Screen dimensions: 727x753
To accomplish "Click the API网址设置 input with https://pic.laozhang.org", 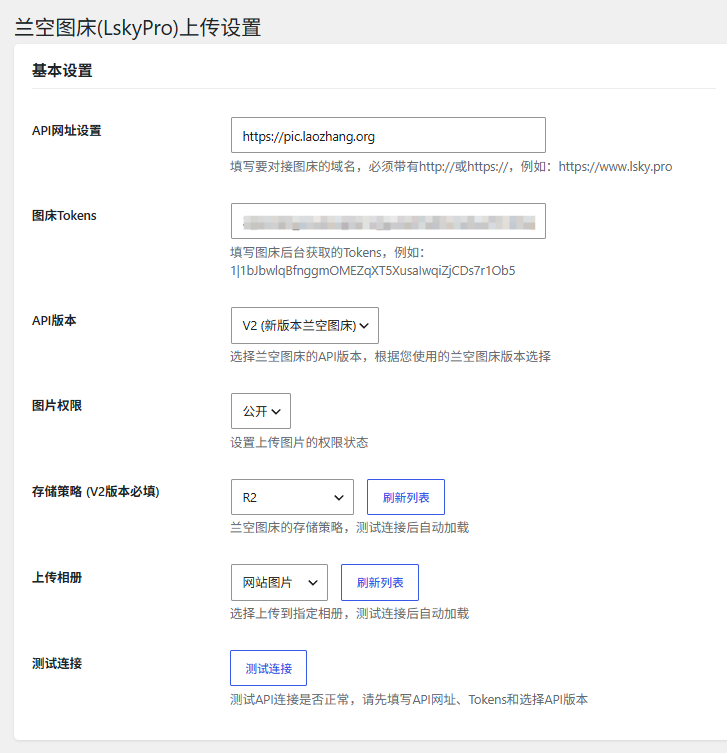I will coord(388,135).
